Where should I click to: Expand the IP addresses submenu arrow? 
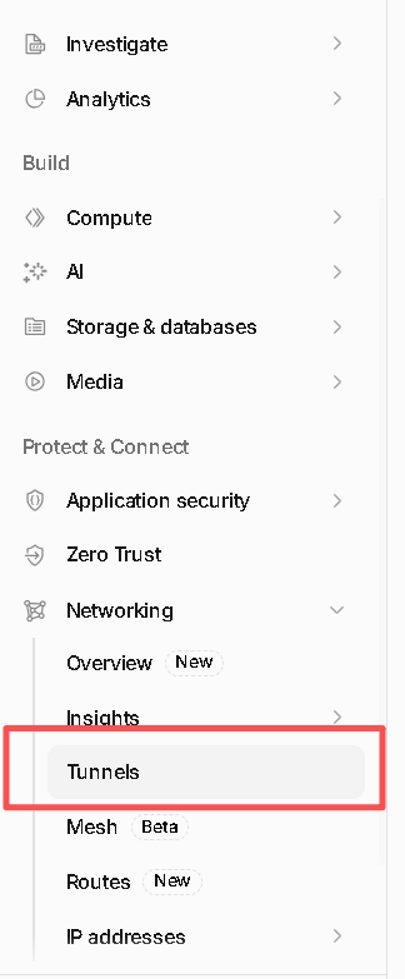coord(337,936)
